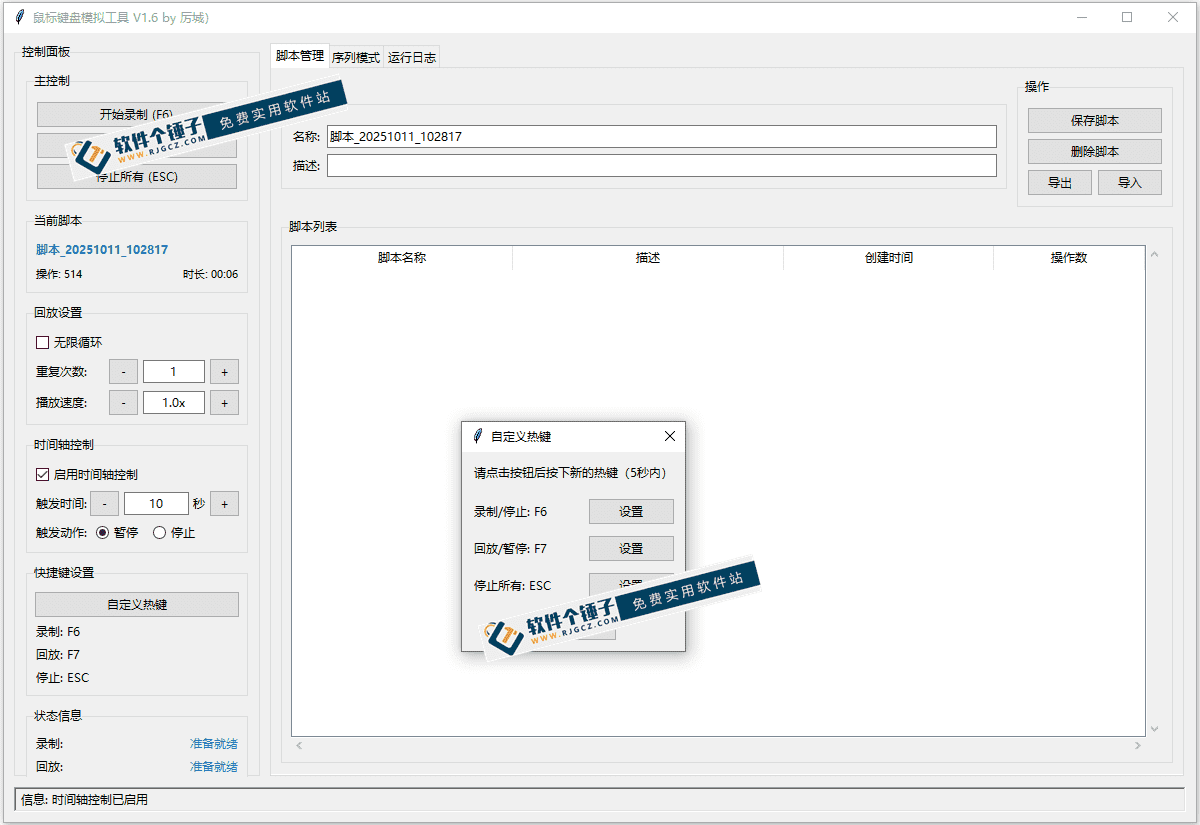Increase 播放速度 with plus button
The height and width of the screenshot is (825, 1200).
(224, 402)
